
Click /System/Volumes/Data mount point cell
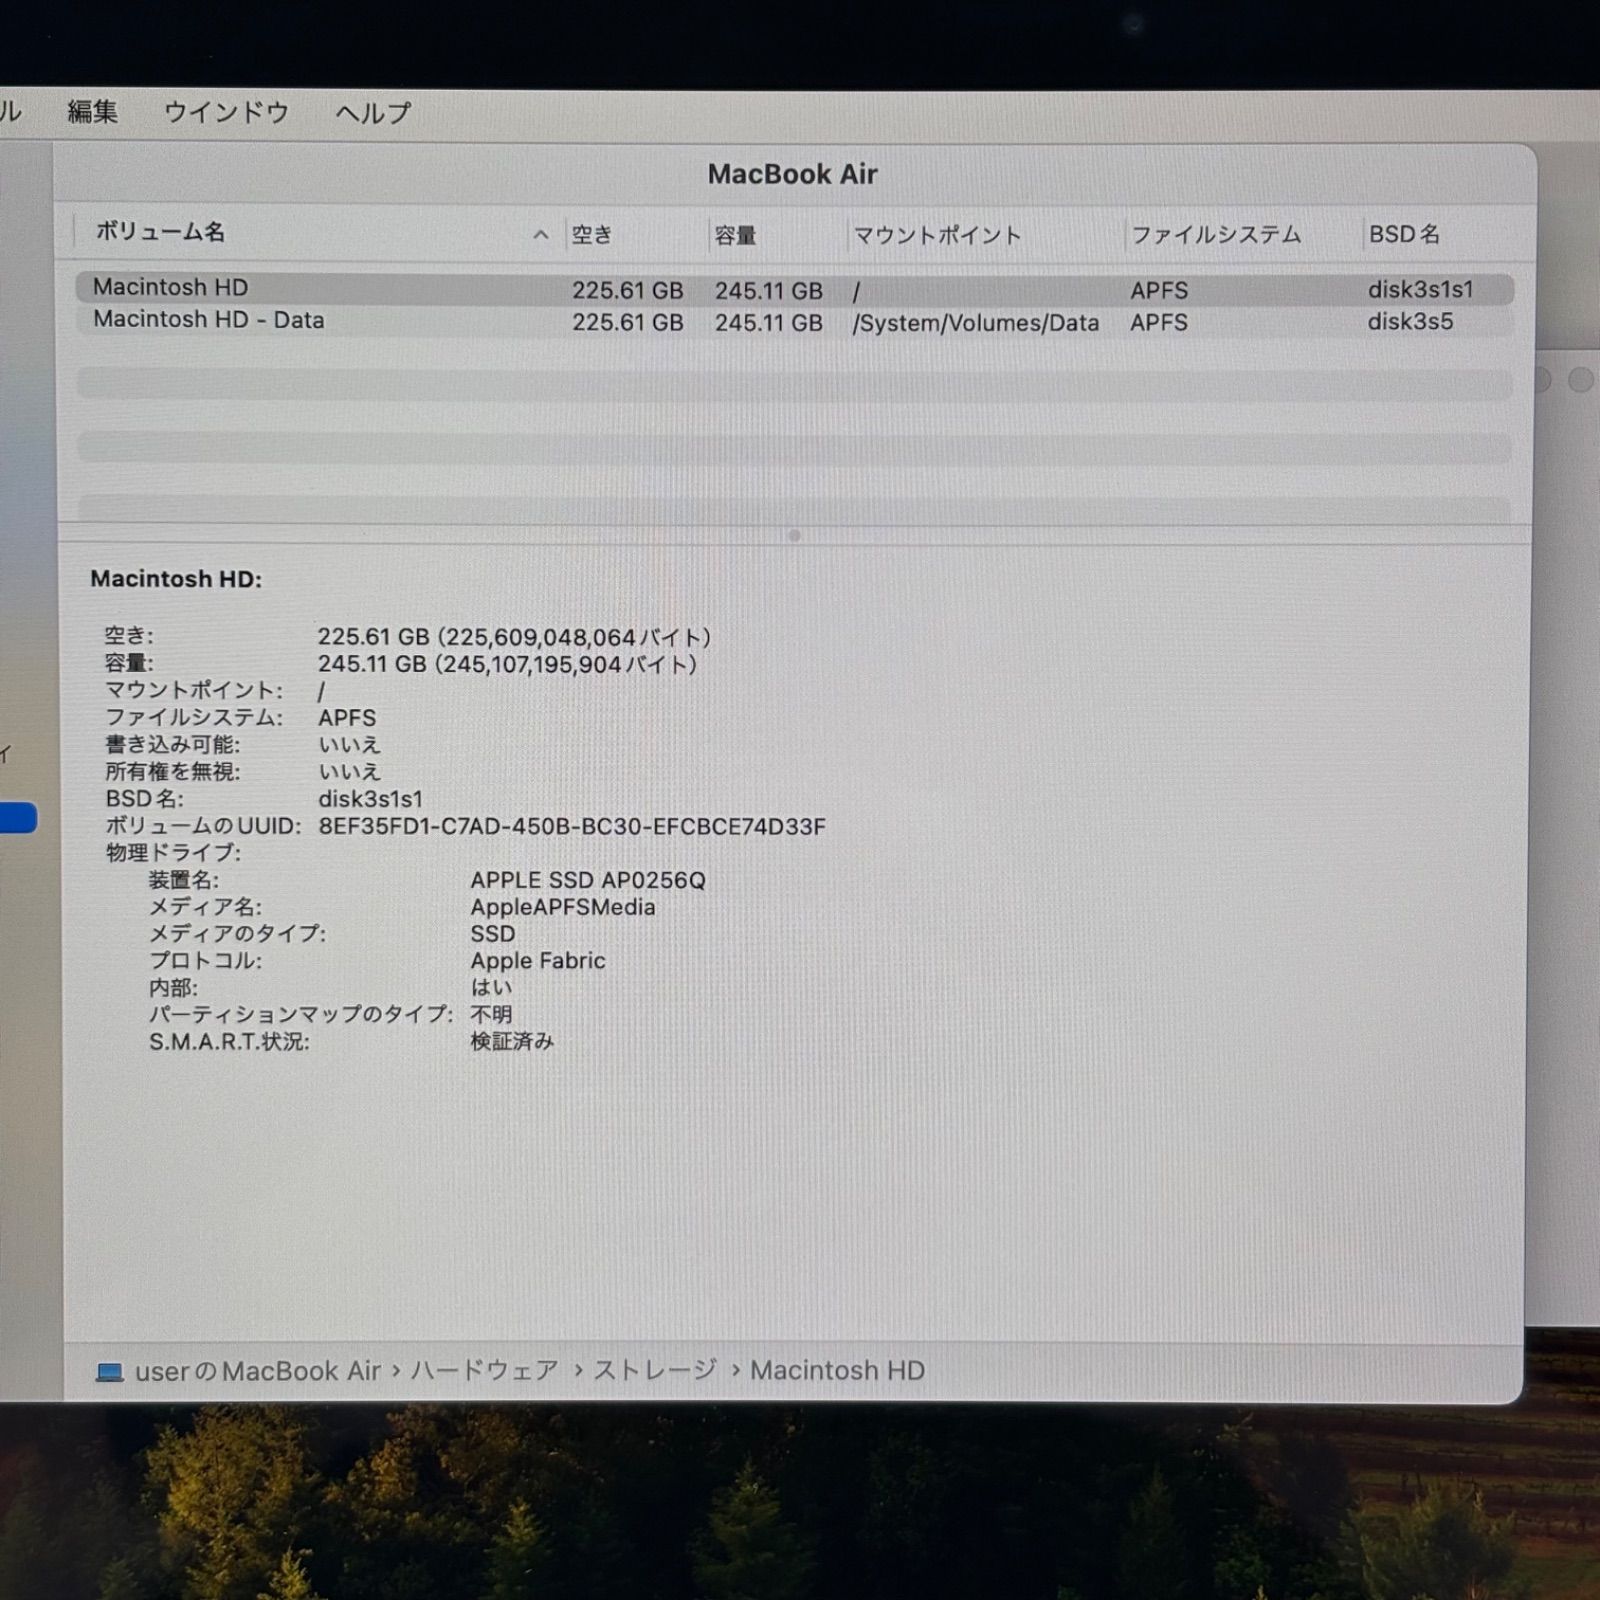(976, 323)
